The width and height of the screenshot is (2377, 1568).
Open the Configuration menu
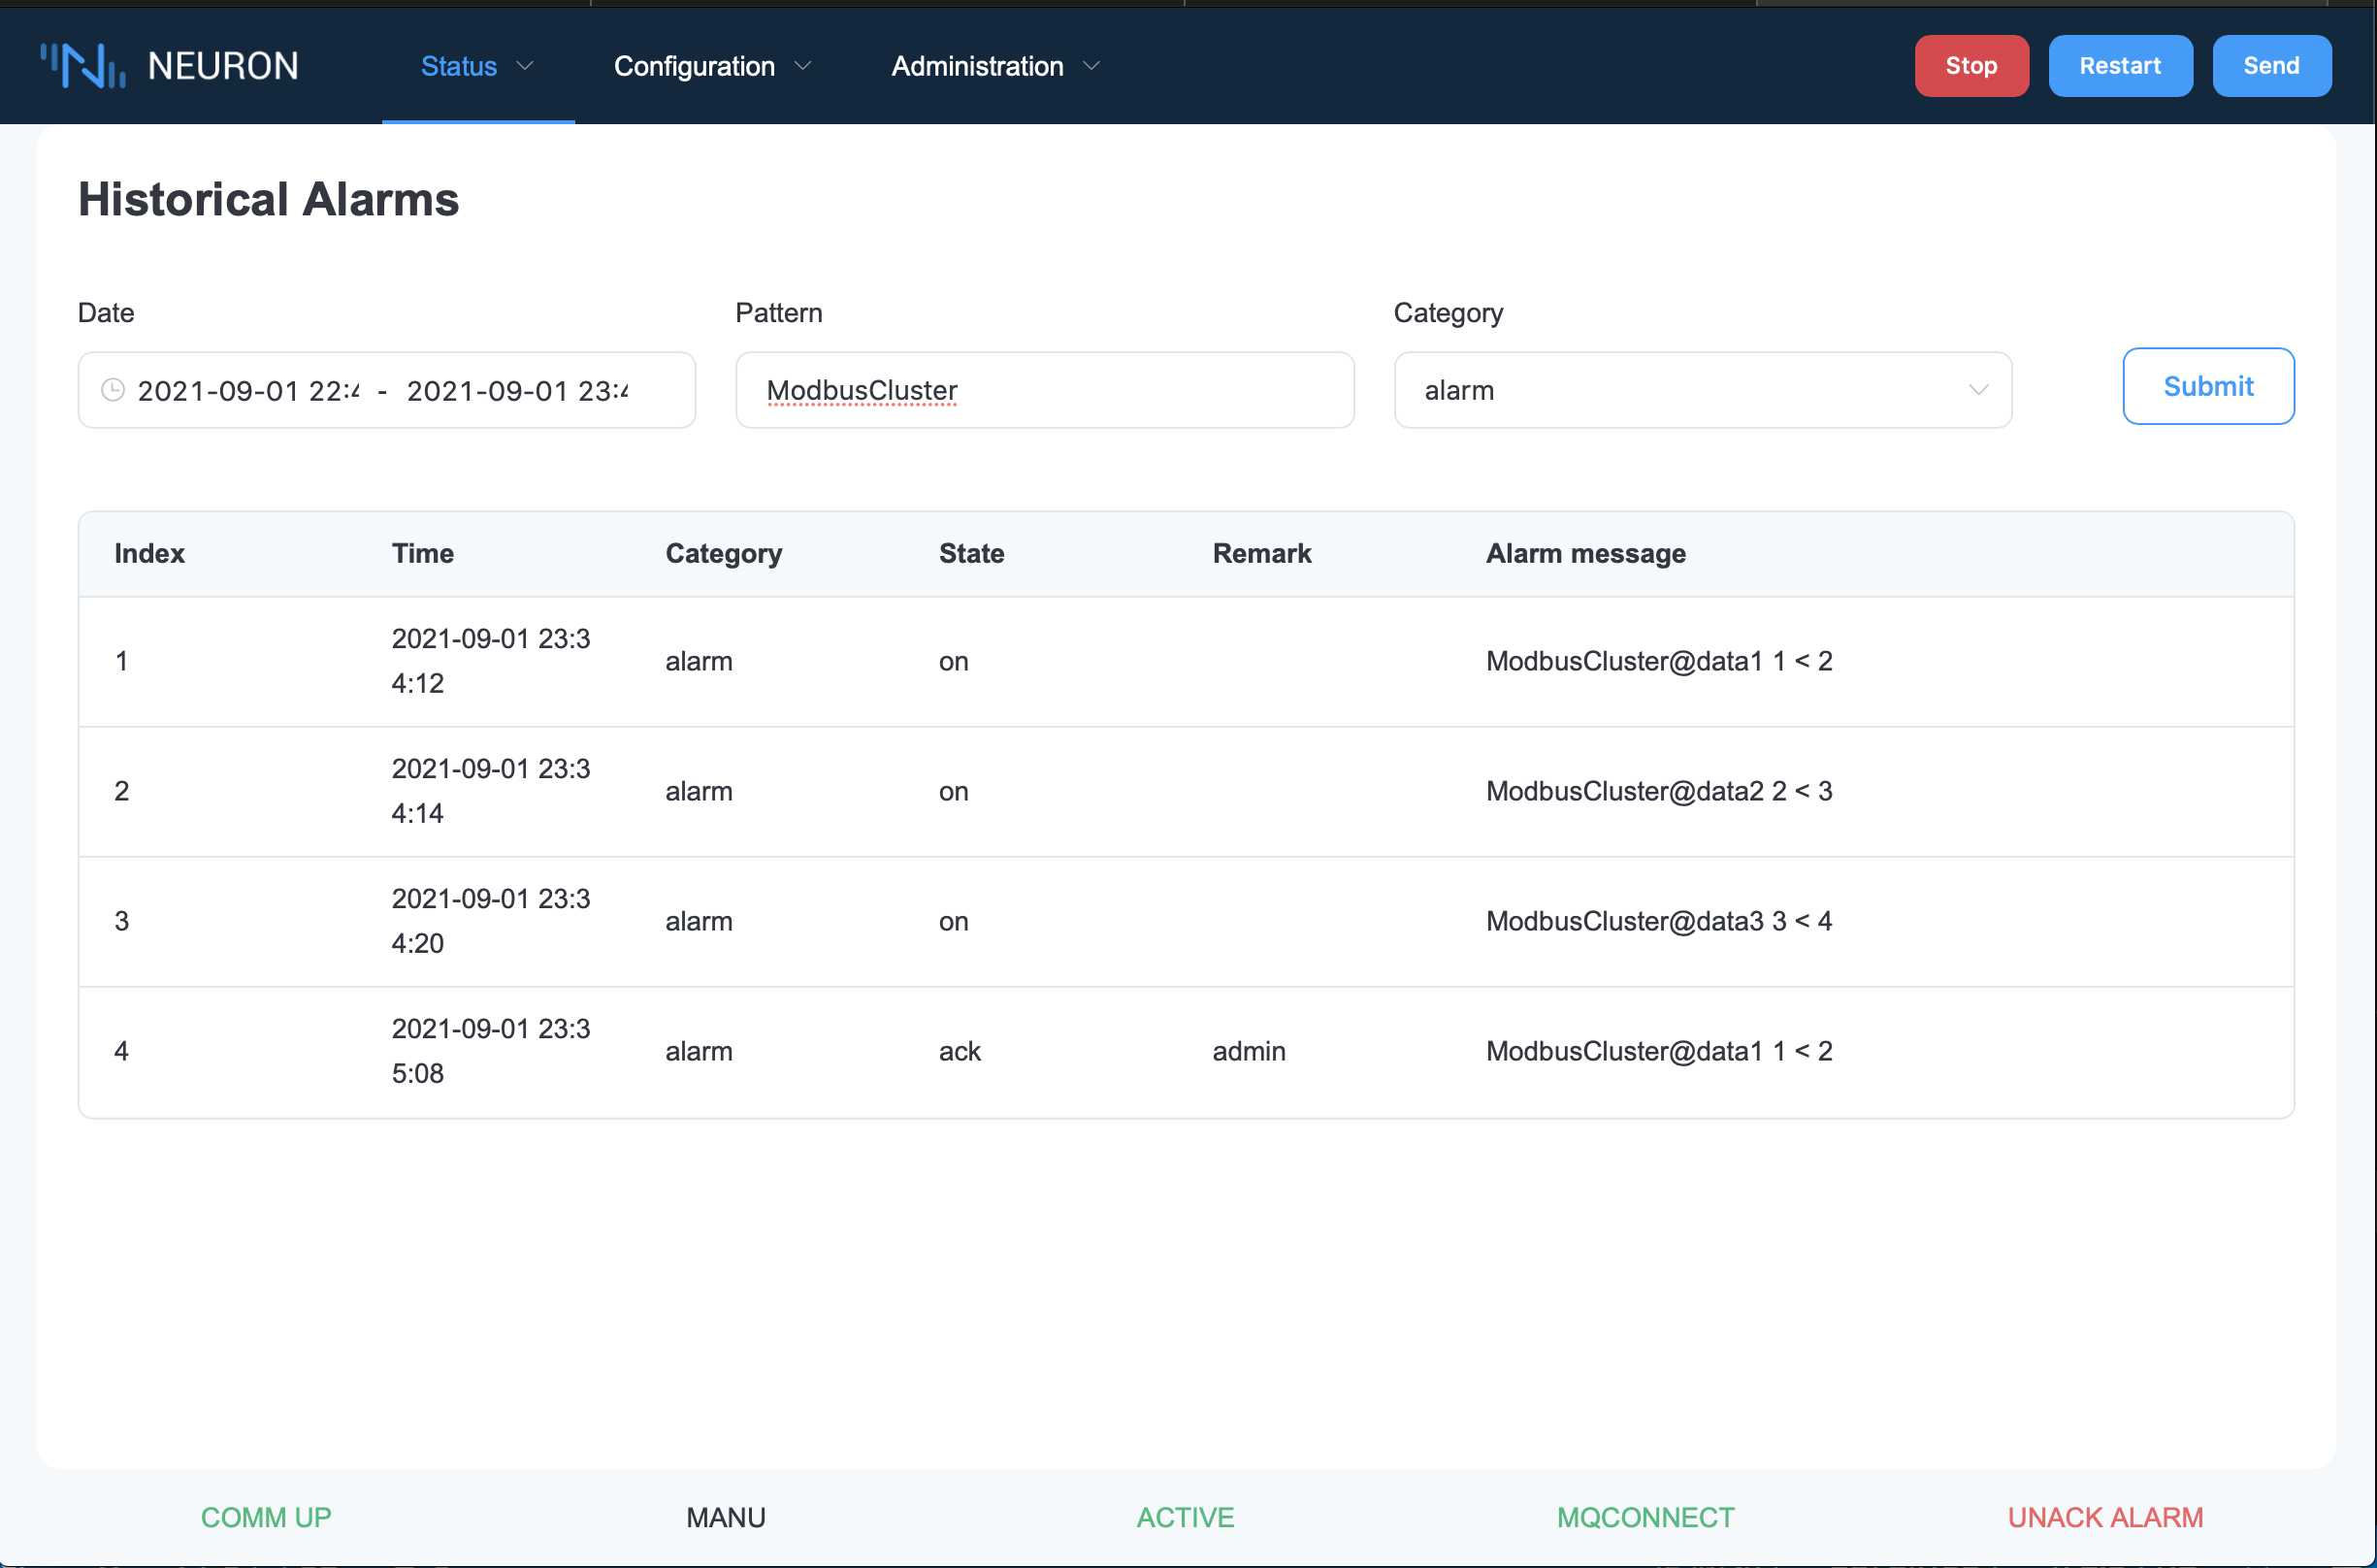pyautogui.click(x=713, y=66)
